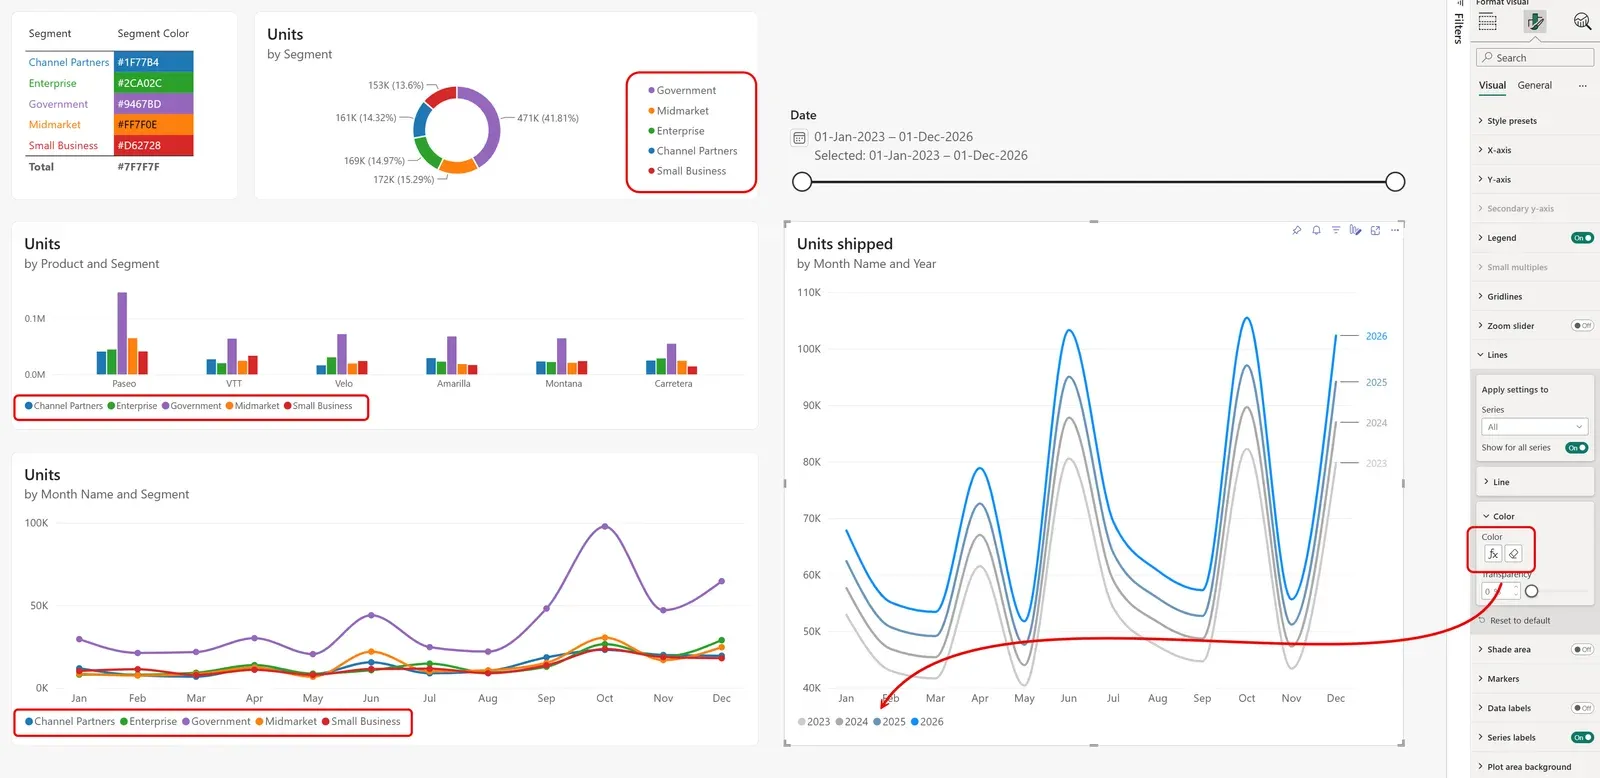Click the left handle of Date slider

point(802,182)
